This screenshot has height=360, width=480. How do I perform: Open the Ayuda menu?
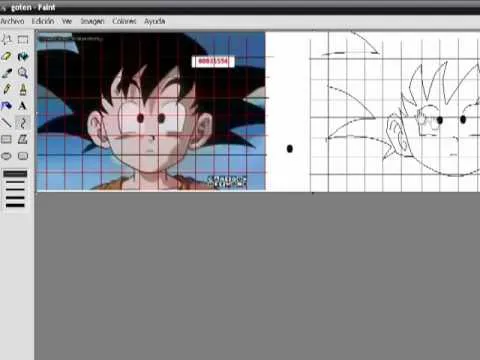[x=155, y=21]
